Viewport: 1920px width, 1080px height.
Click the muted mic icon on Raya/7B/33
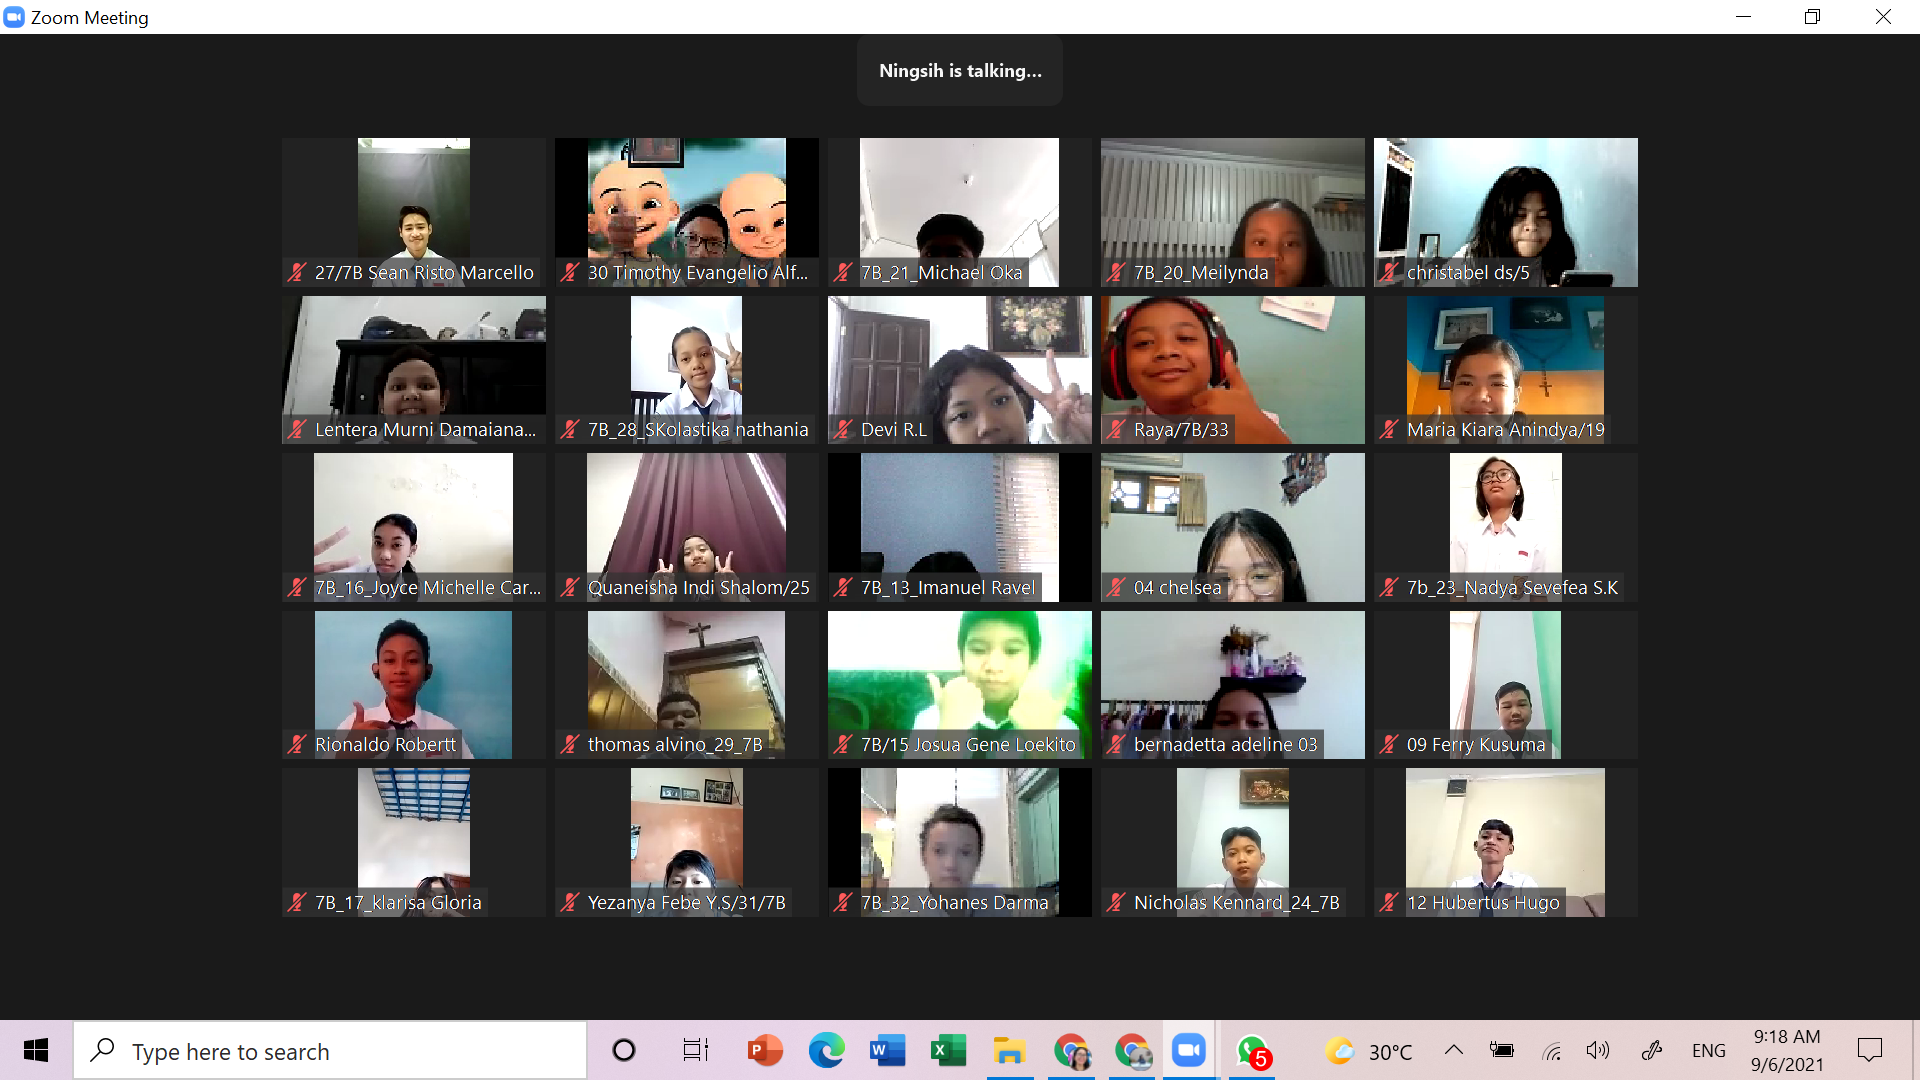point(1116,429)
